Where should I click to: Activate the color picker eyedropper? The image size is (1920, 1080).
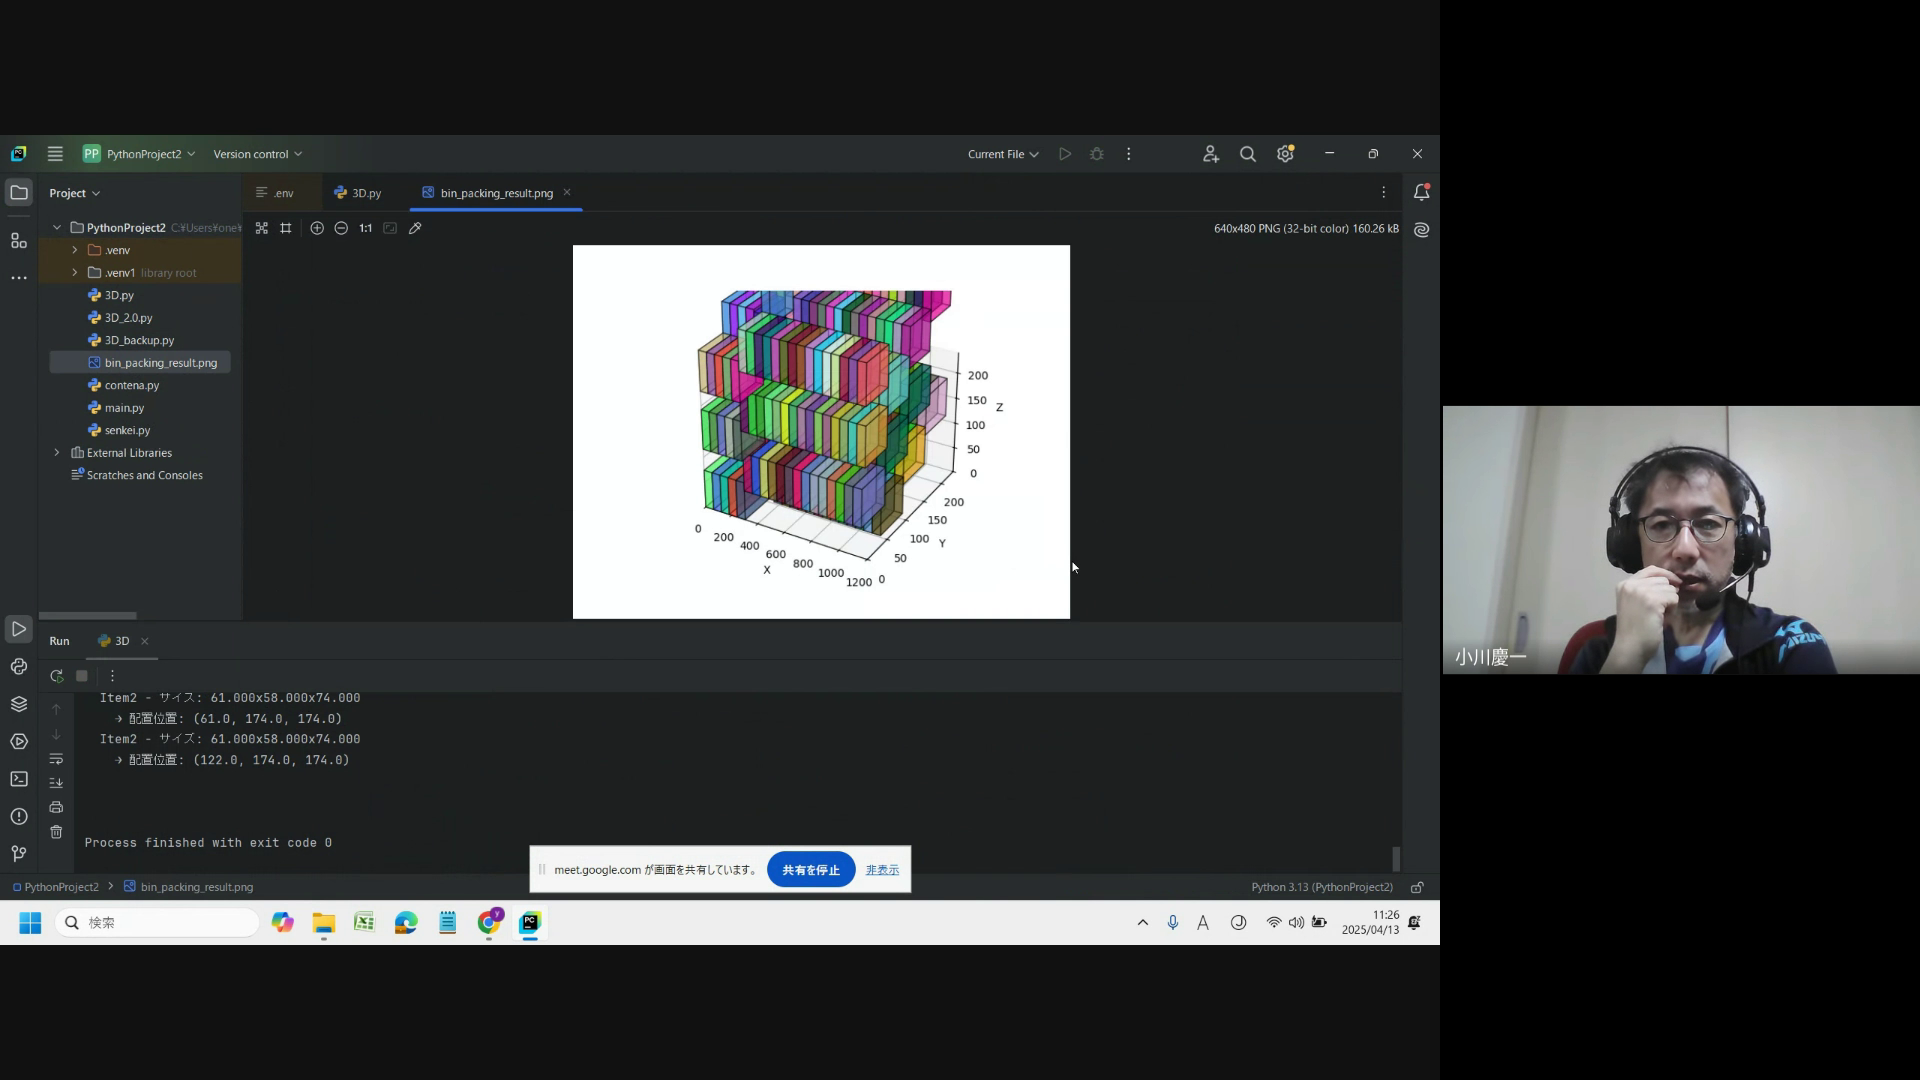[415, 228]
